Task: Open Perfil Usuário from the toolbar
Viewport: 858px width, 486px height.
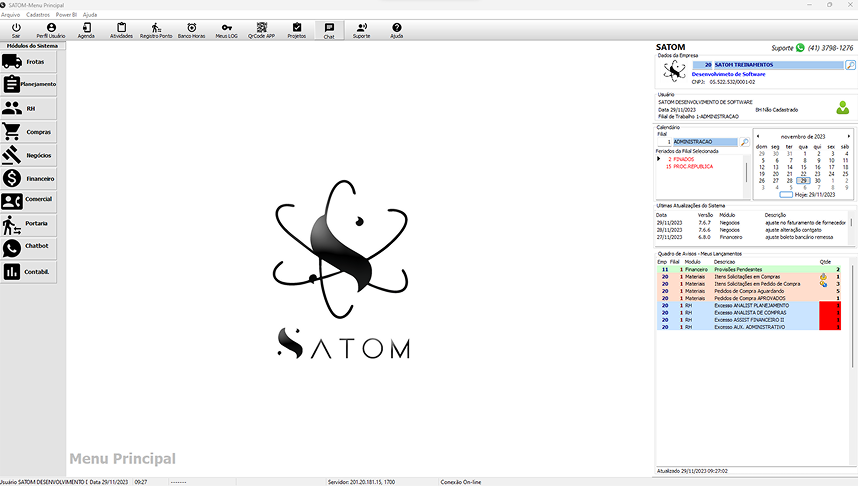Action: click(51, 27)
